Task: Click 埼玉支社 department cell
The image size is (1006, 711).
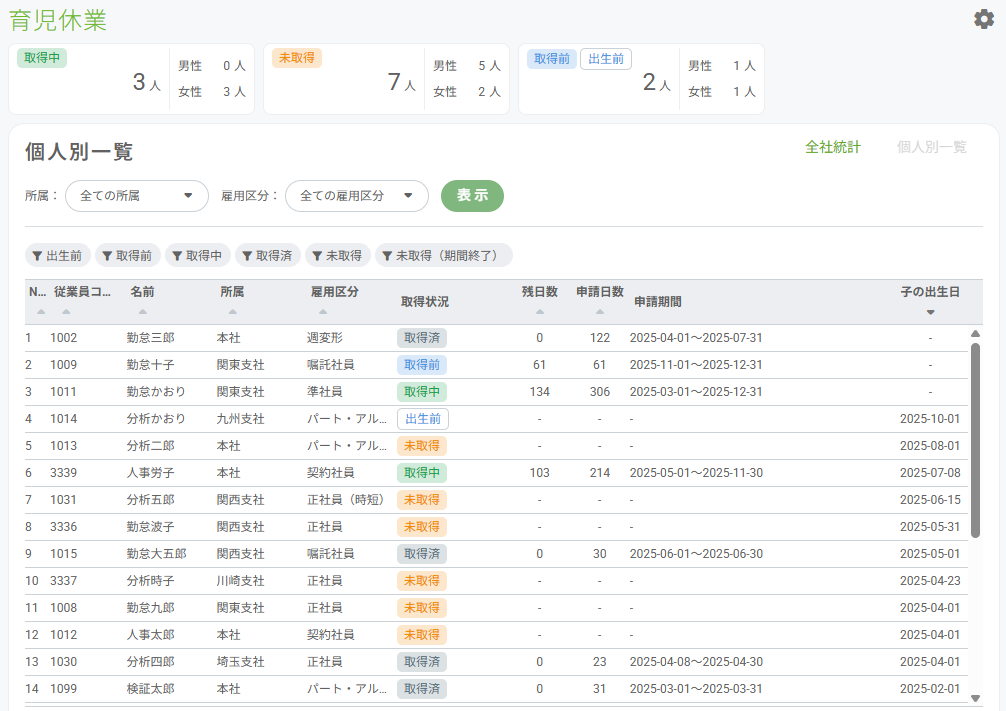Action: point(241,661)
